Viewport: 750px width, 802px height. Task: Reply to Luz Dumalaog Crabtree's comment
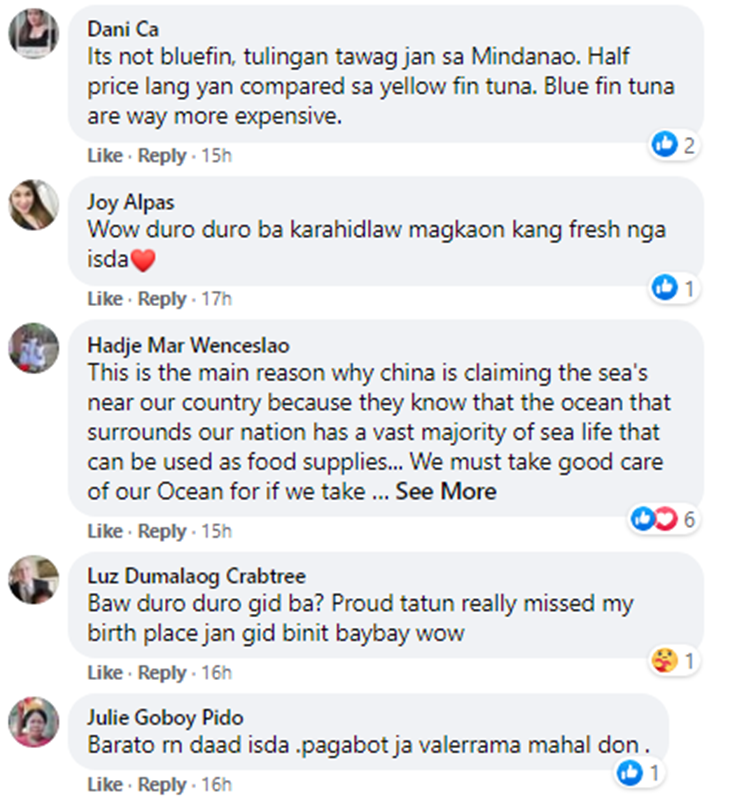pyautogui.click(x=162, y=673)
